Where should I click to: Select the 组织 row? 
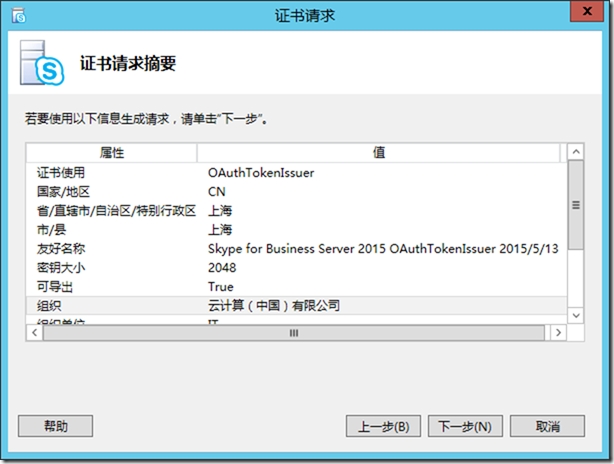click(x=296, y=305)
